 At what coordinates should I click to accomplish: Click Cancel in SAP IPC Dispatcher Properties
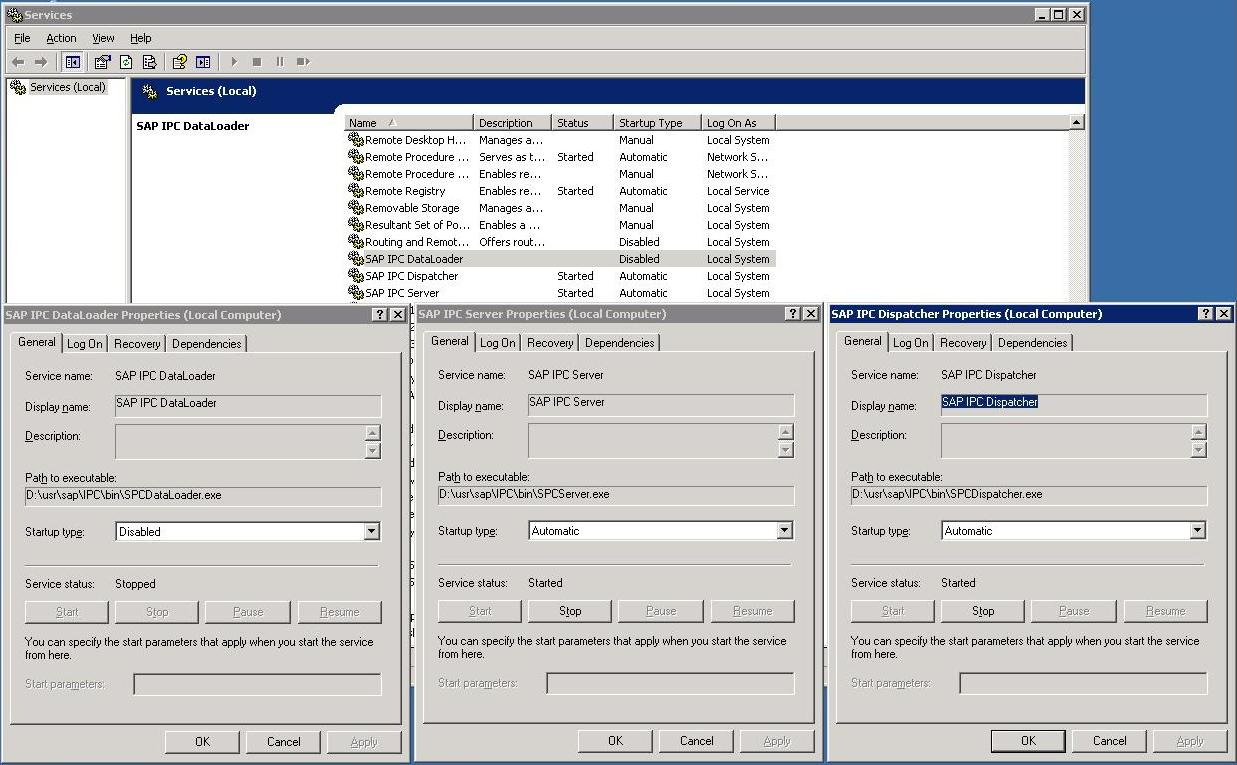[x=1110, y=740]
